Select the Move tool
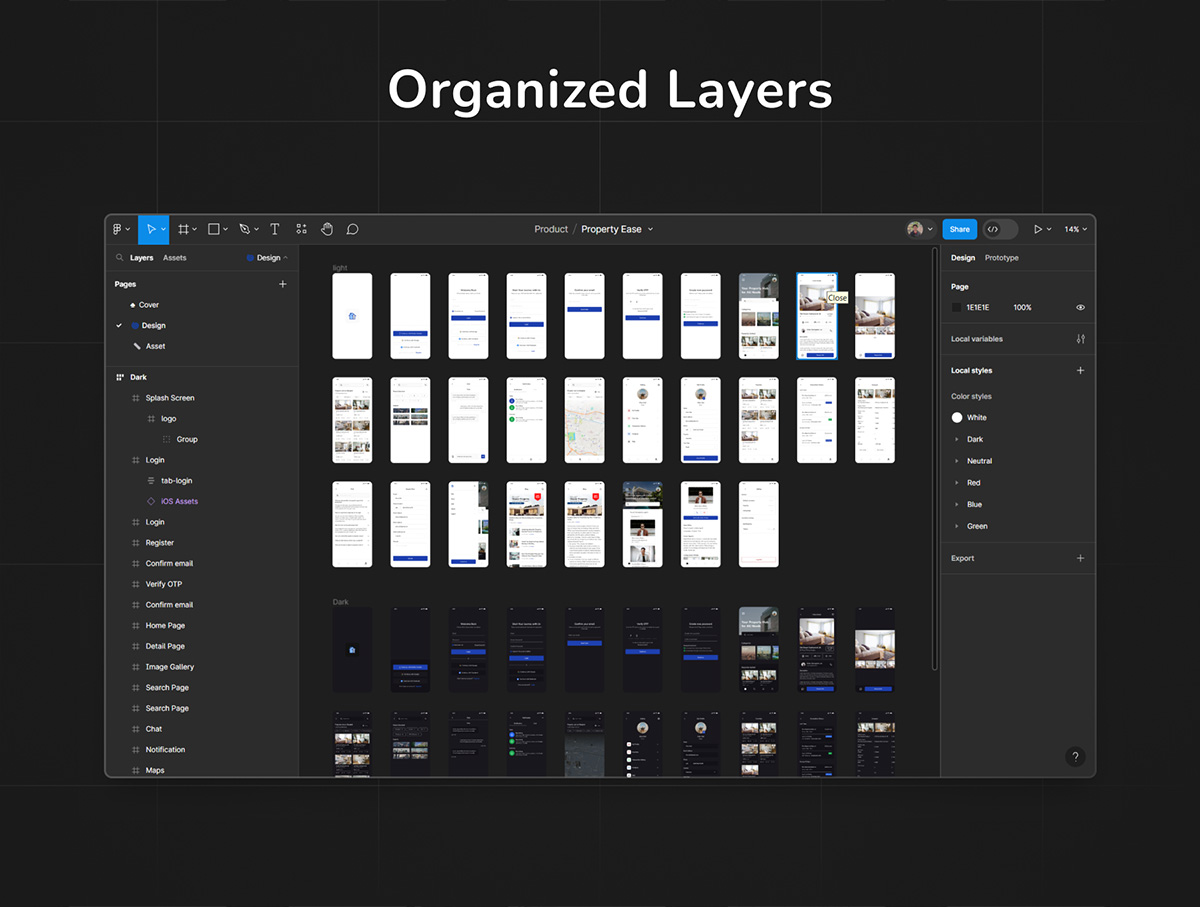Viewport: 1200px width, 907px height. tap(152, 229)
